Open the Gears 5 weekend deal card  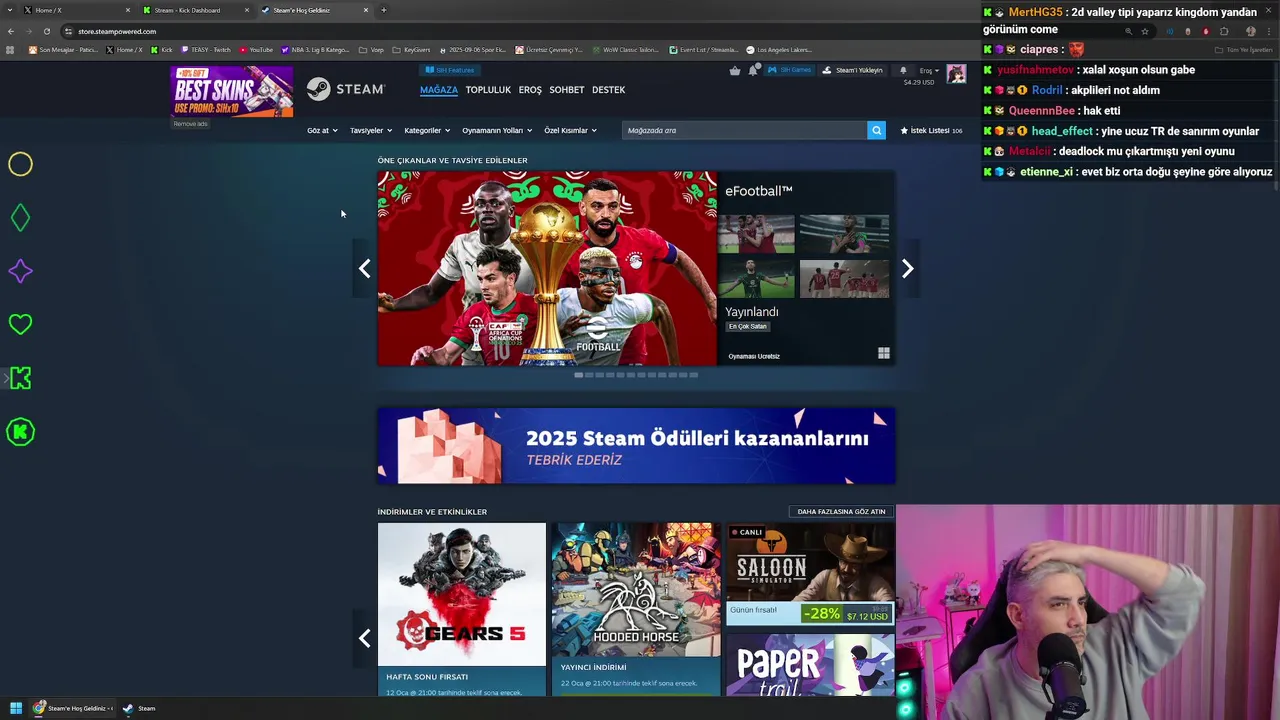[462, 609]
